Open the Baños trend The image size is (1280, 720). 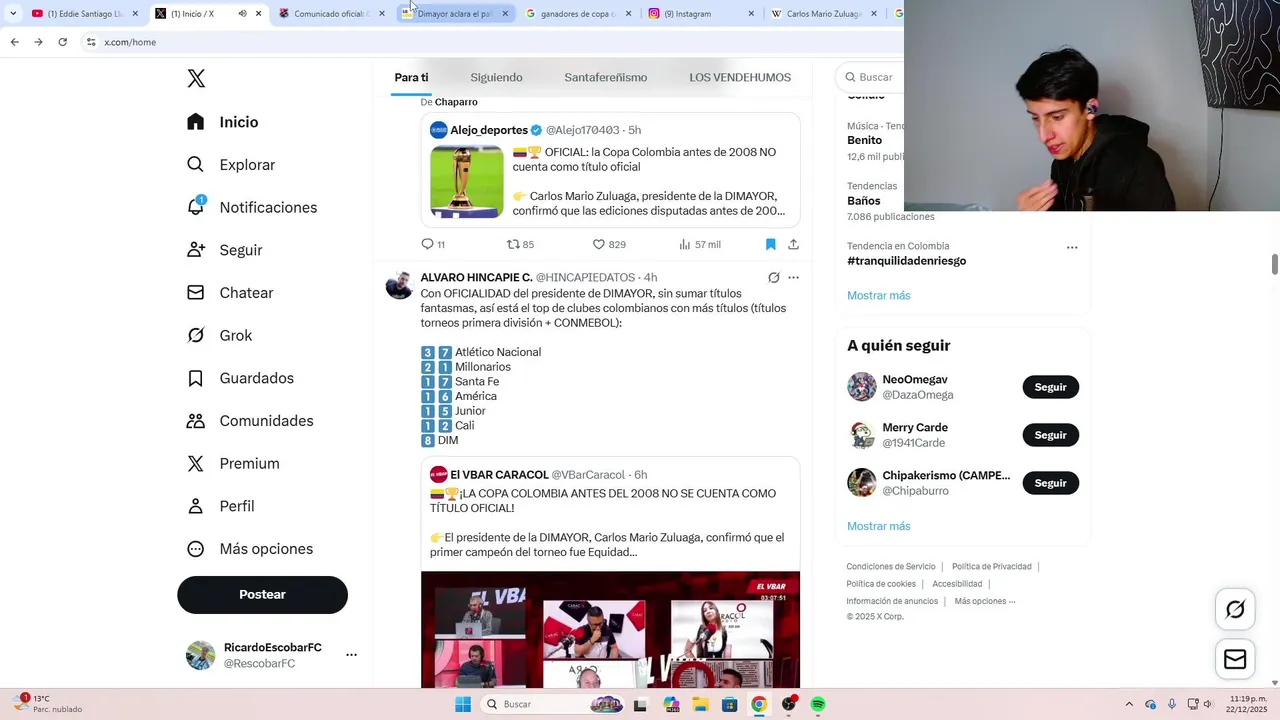coord(863,201)
